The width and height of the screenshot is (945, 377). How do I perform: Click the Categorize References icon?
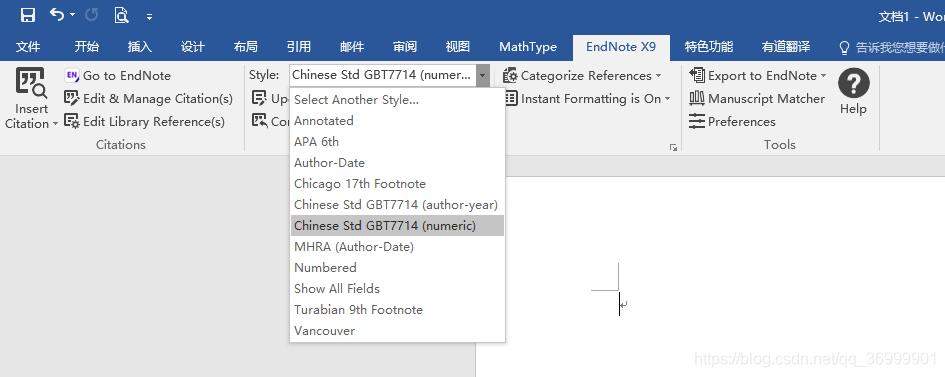[x=510, y=76]
